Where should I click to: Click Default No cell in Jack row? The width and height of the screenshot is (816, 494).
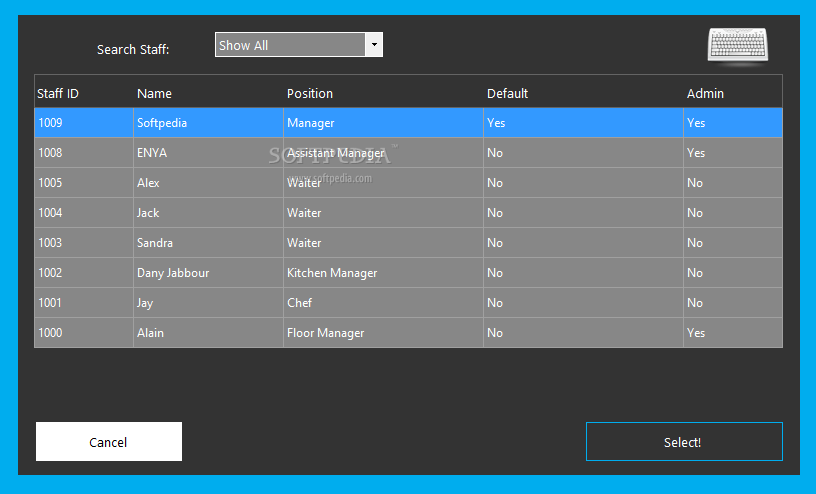point(583,213)
